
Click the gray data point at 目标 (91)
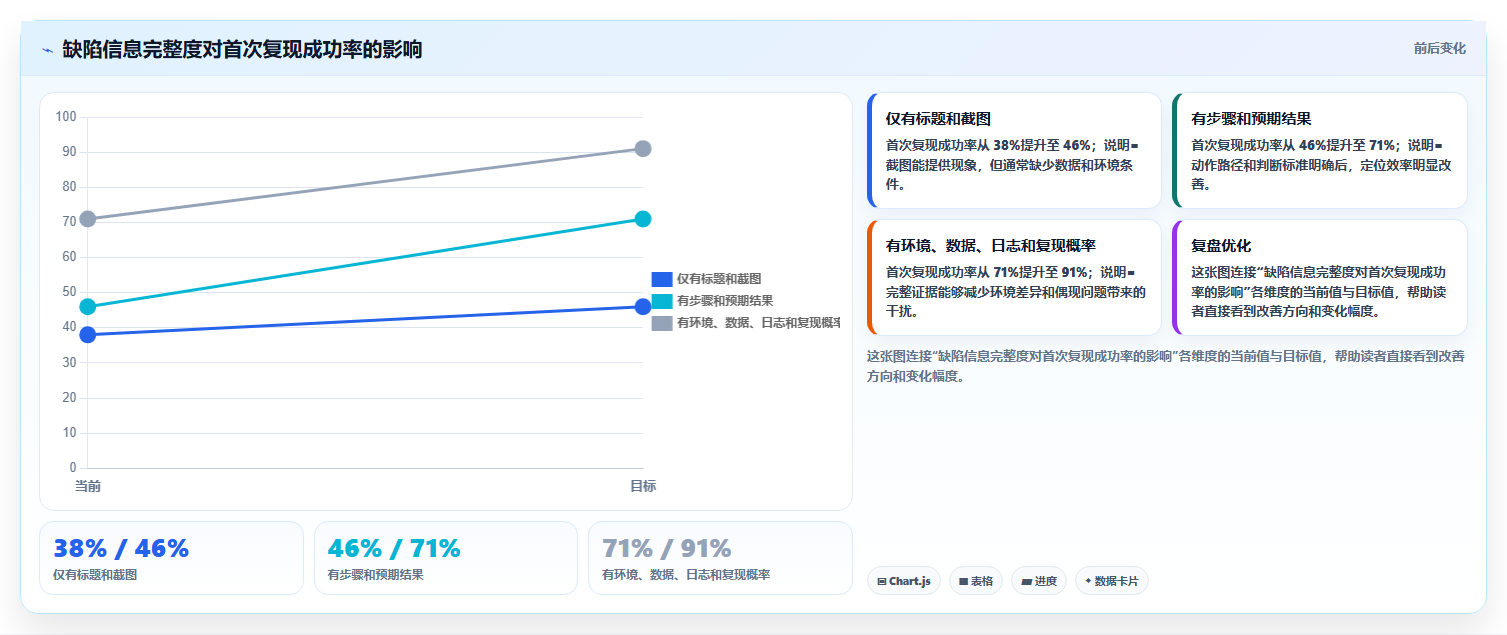point(643,149)
